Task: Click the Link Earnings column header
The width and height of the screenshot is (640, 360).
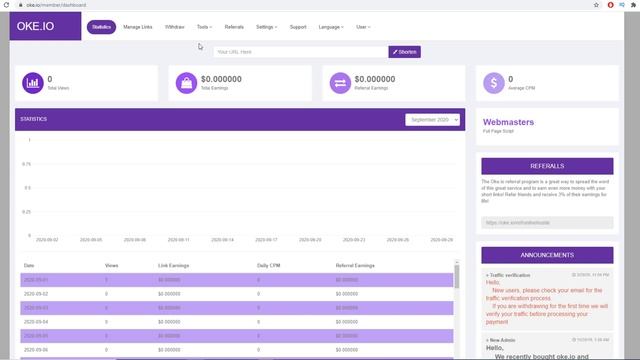Action: [x=173, y=265]
